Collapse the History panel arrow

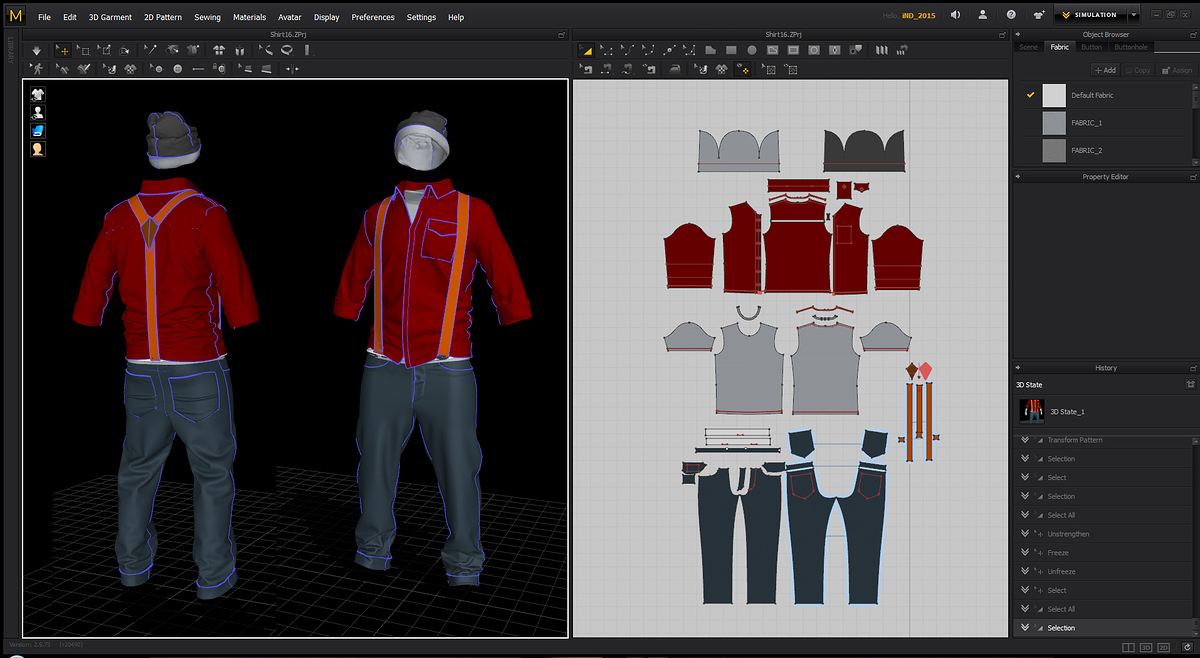point(1018,367)
